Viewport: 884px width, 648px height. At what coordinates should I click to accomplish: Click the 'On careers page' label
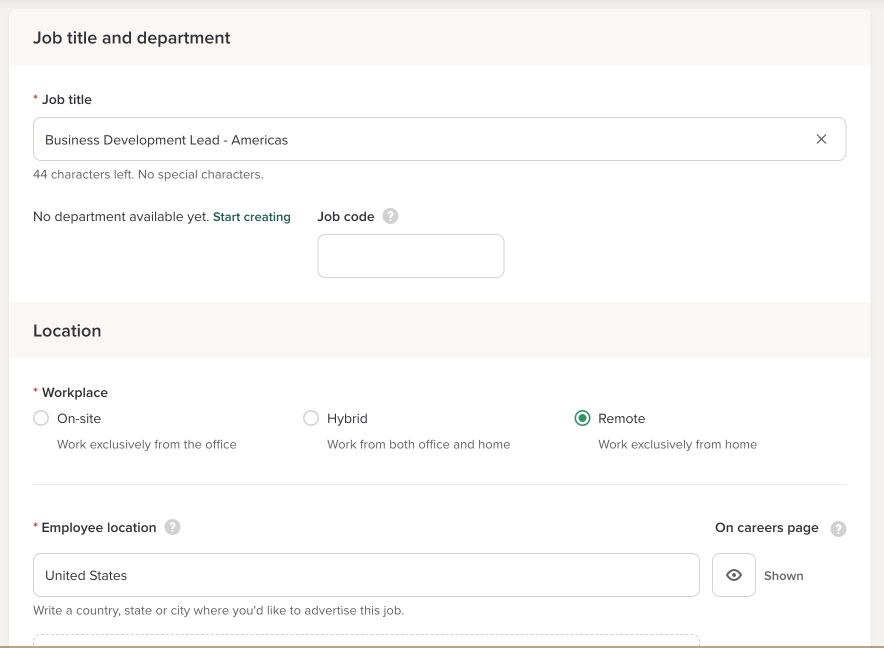click(x=766, y=528)
